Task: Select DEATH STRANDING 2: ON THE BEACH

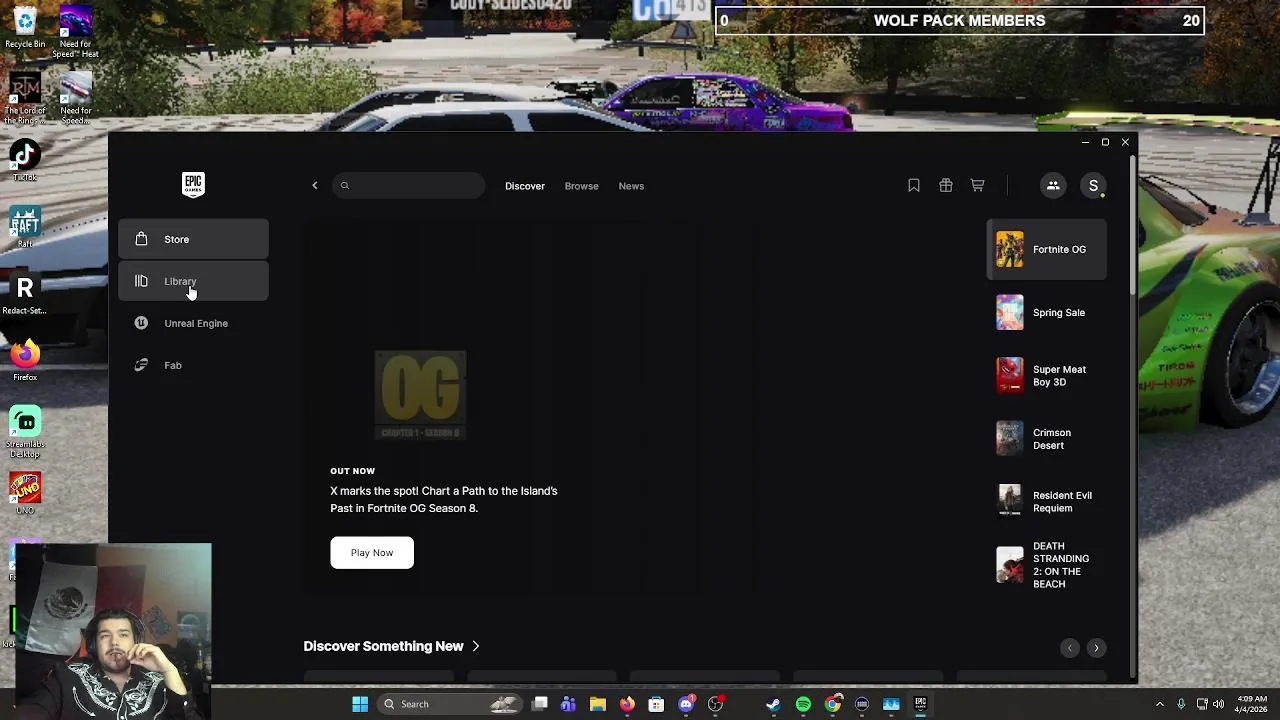Action: [1047, 565]
